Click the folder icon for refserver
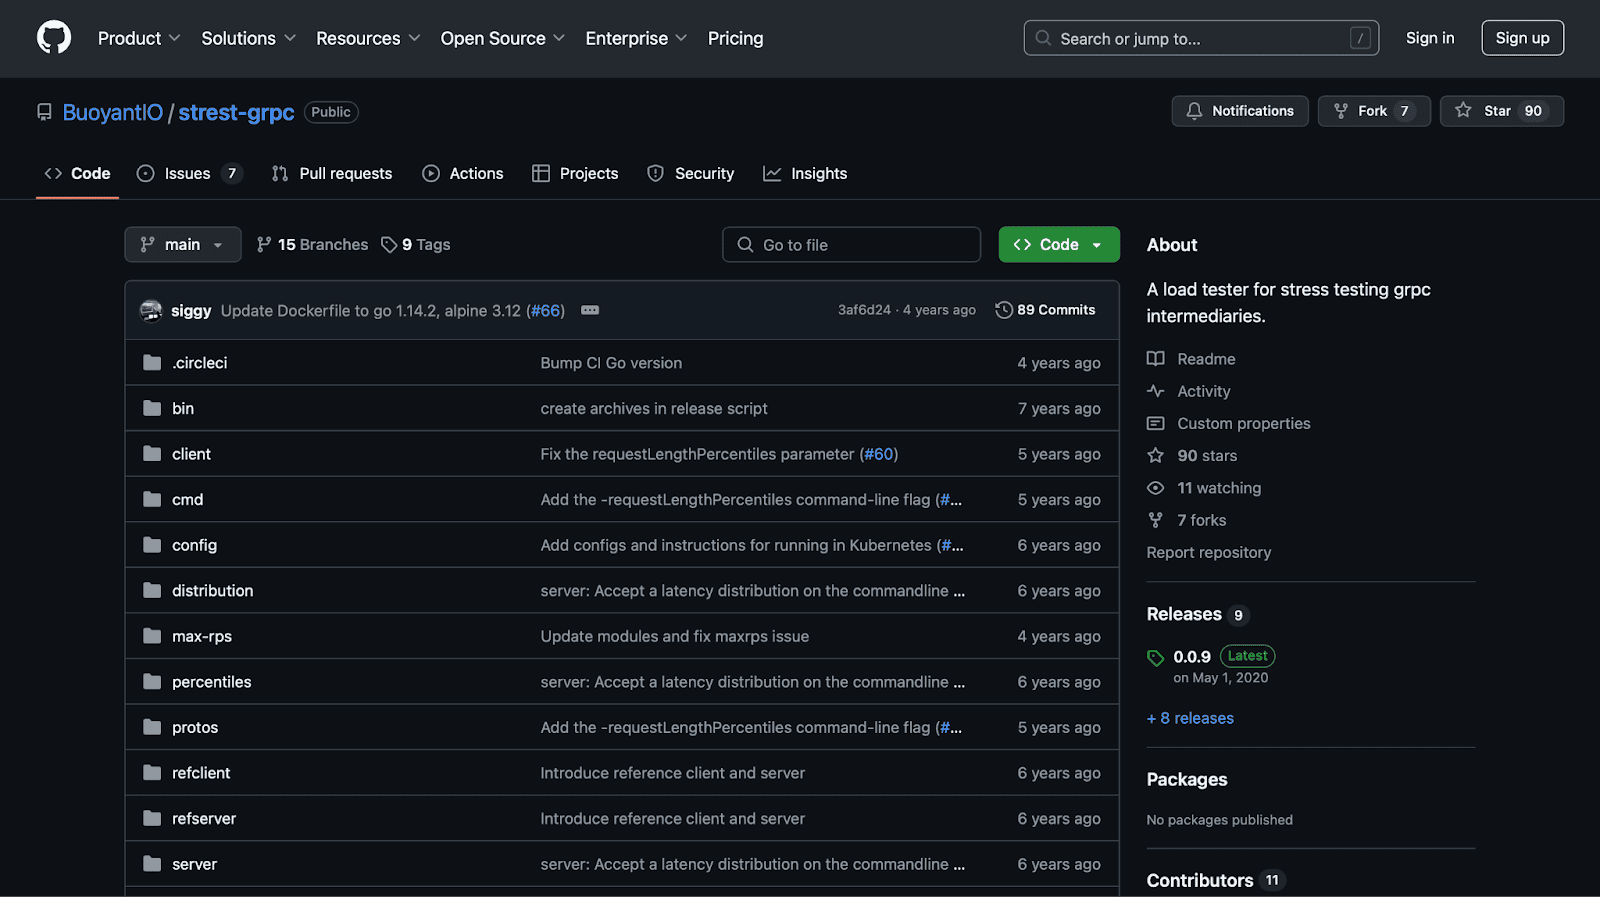Viewport: 1600px width, 897px height. (152, 818)
